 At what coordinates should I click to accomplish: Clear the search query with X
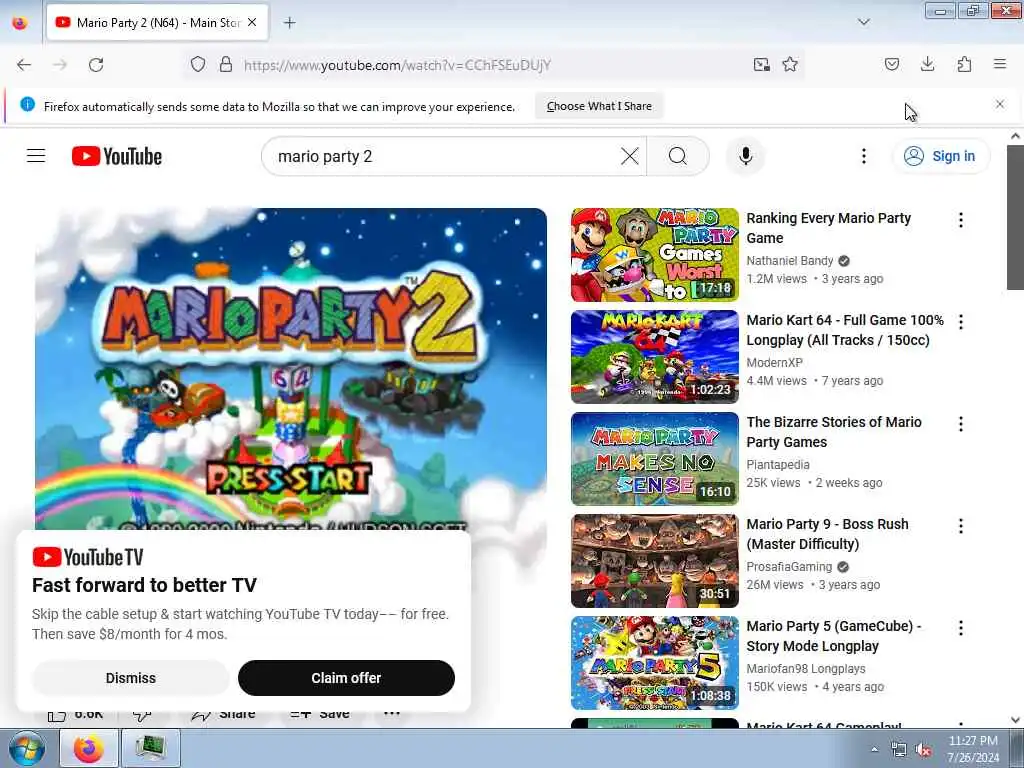pyautogui.click(x=630, y=156)
